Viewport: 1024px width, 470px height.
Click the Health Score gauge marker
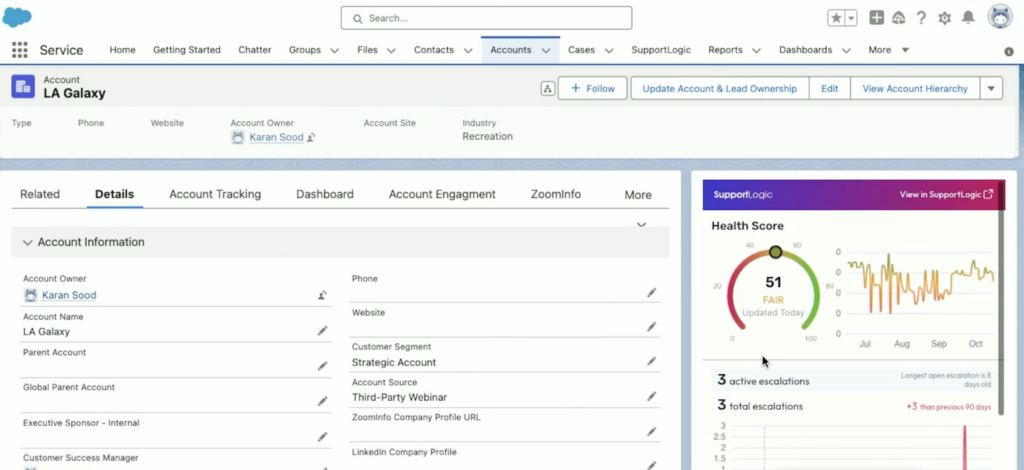(775, 252)
